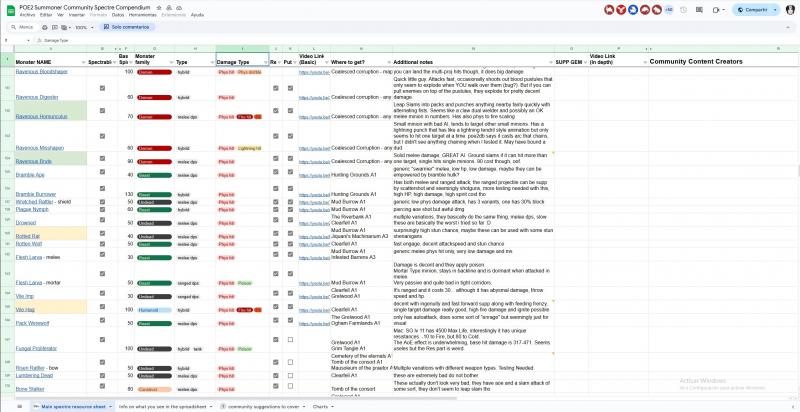This screenshot has width=800, height=412.
Task: Select the Poison tag in Flesh Larva mortar row
Action: click(x=245, y=282)
